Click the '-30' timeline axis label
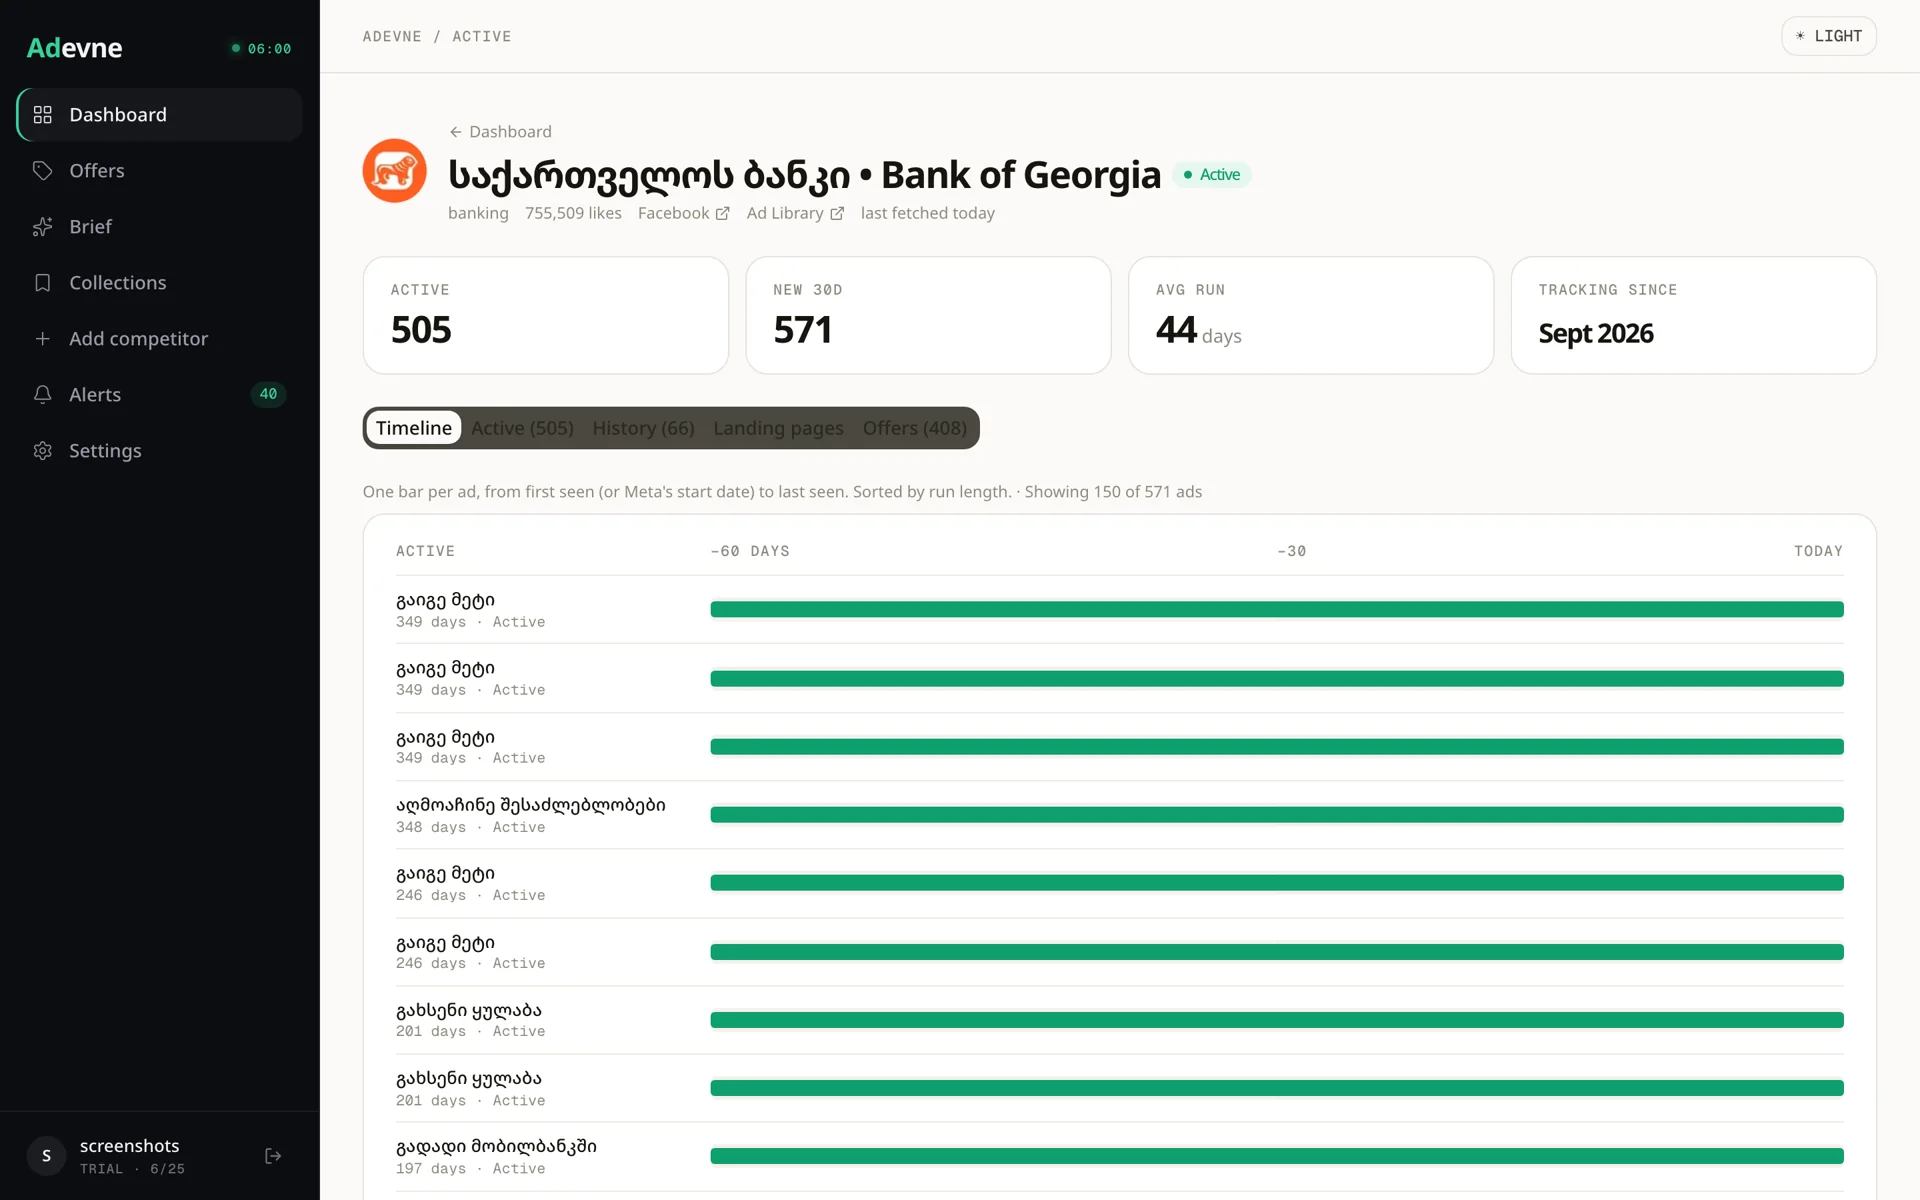This screenshot has height=1200, width=1920. [x=1291, y=551]
